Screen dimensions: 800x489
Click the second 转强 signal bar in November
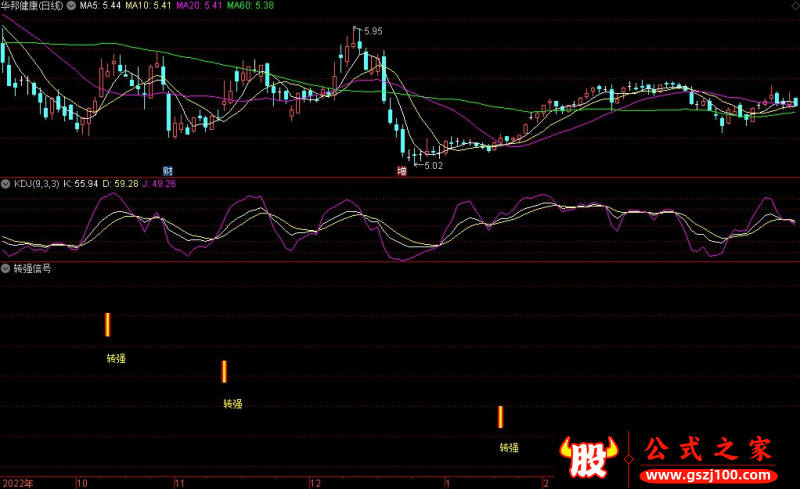[x=224, y=372]
